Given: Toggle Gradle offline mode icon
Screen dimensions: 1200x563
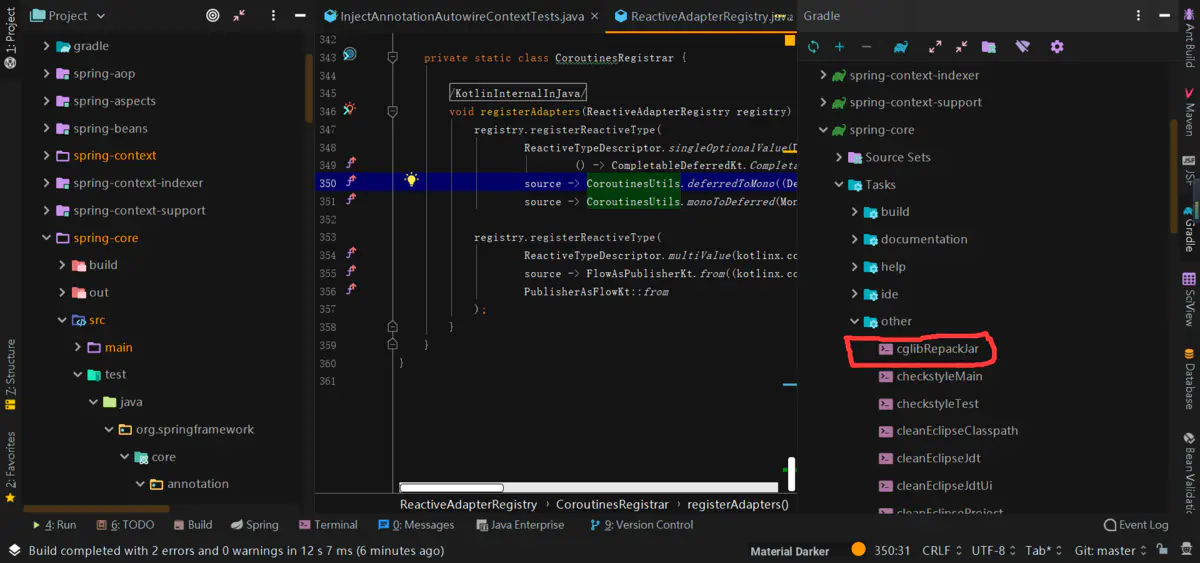Looking at the screenshot, I should (1022, 47).
